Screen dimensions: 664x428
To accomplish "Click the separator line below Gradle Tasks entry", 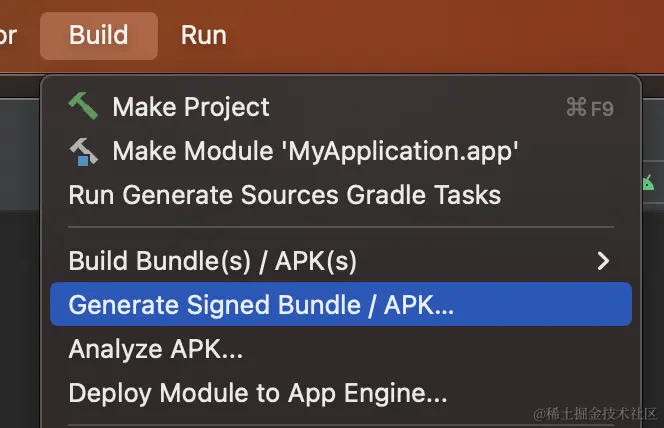I will click(x=341, y=227).
